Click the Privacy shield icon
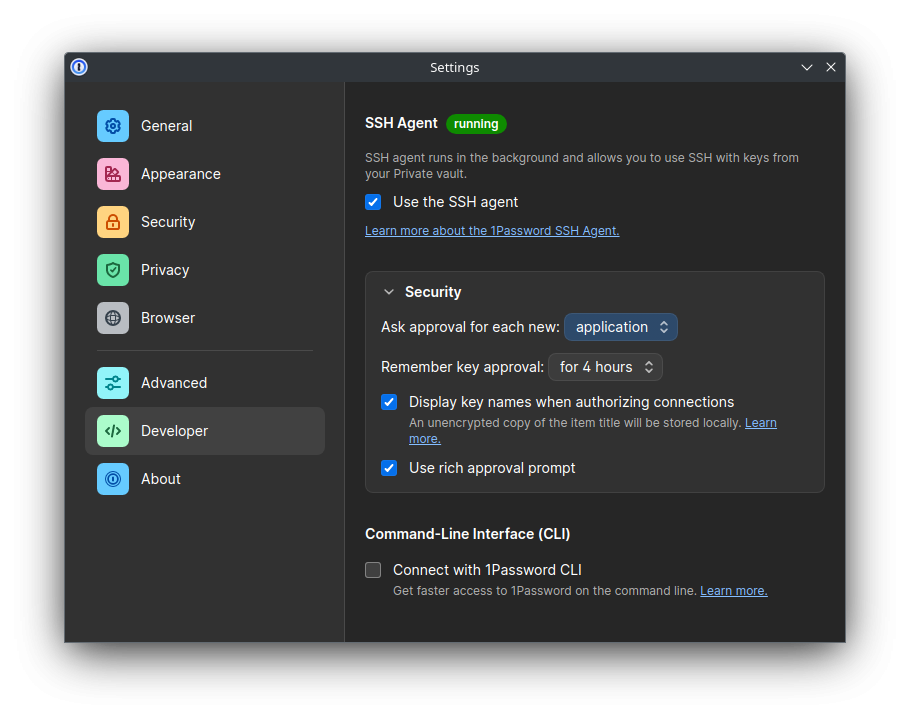Viewport: 910px width, 719px height. (x=113, y=270)
